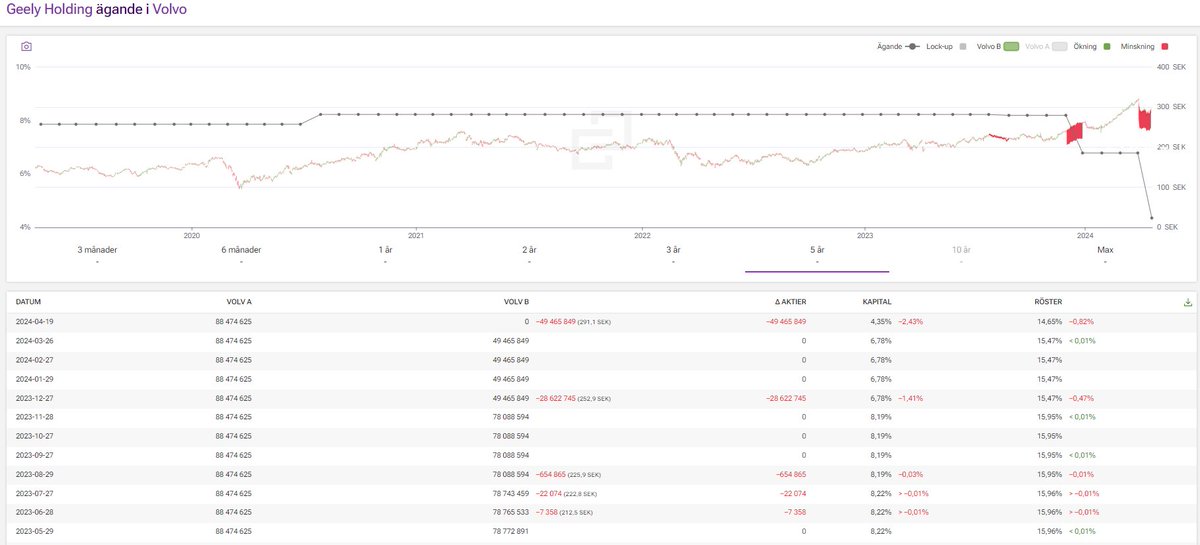Image resolution: width=1200 pixels, height=545 pixels.
Task: Click the red decrease marker near late 2023
Action: [x=1075, y=133]
